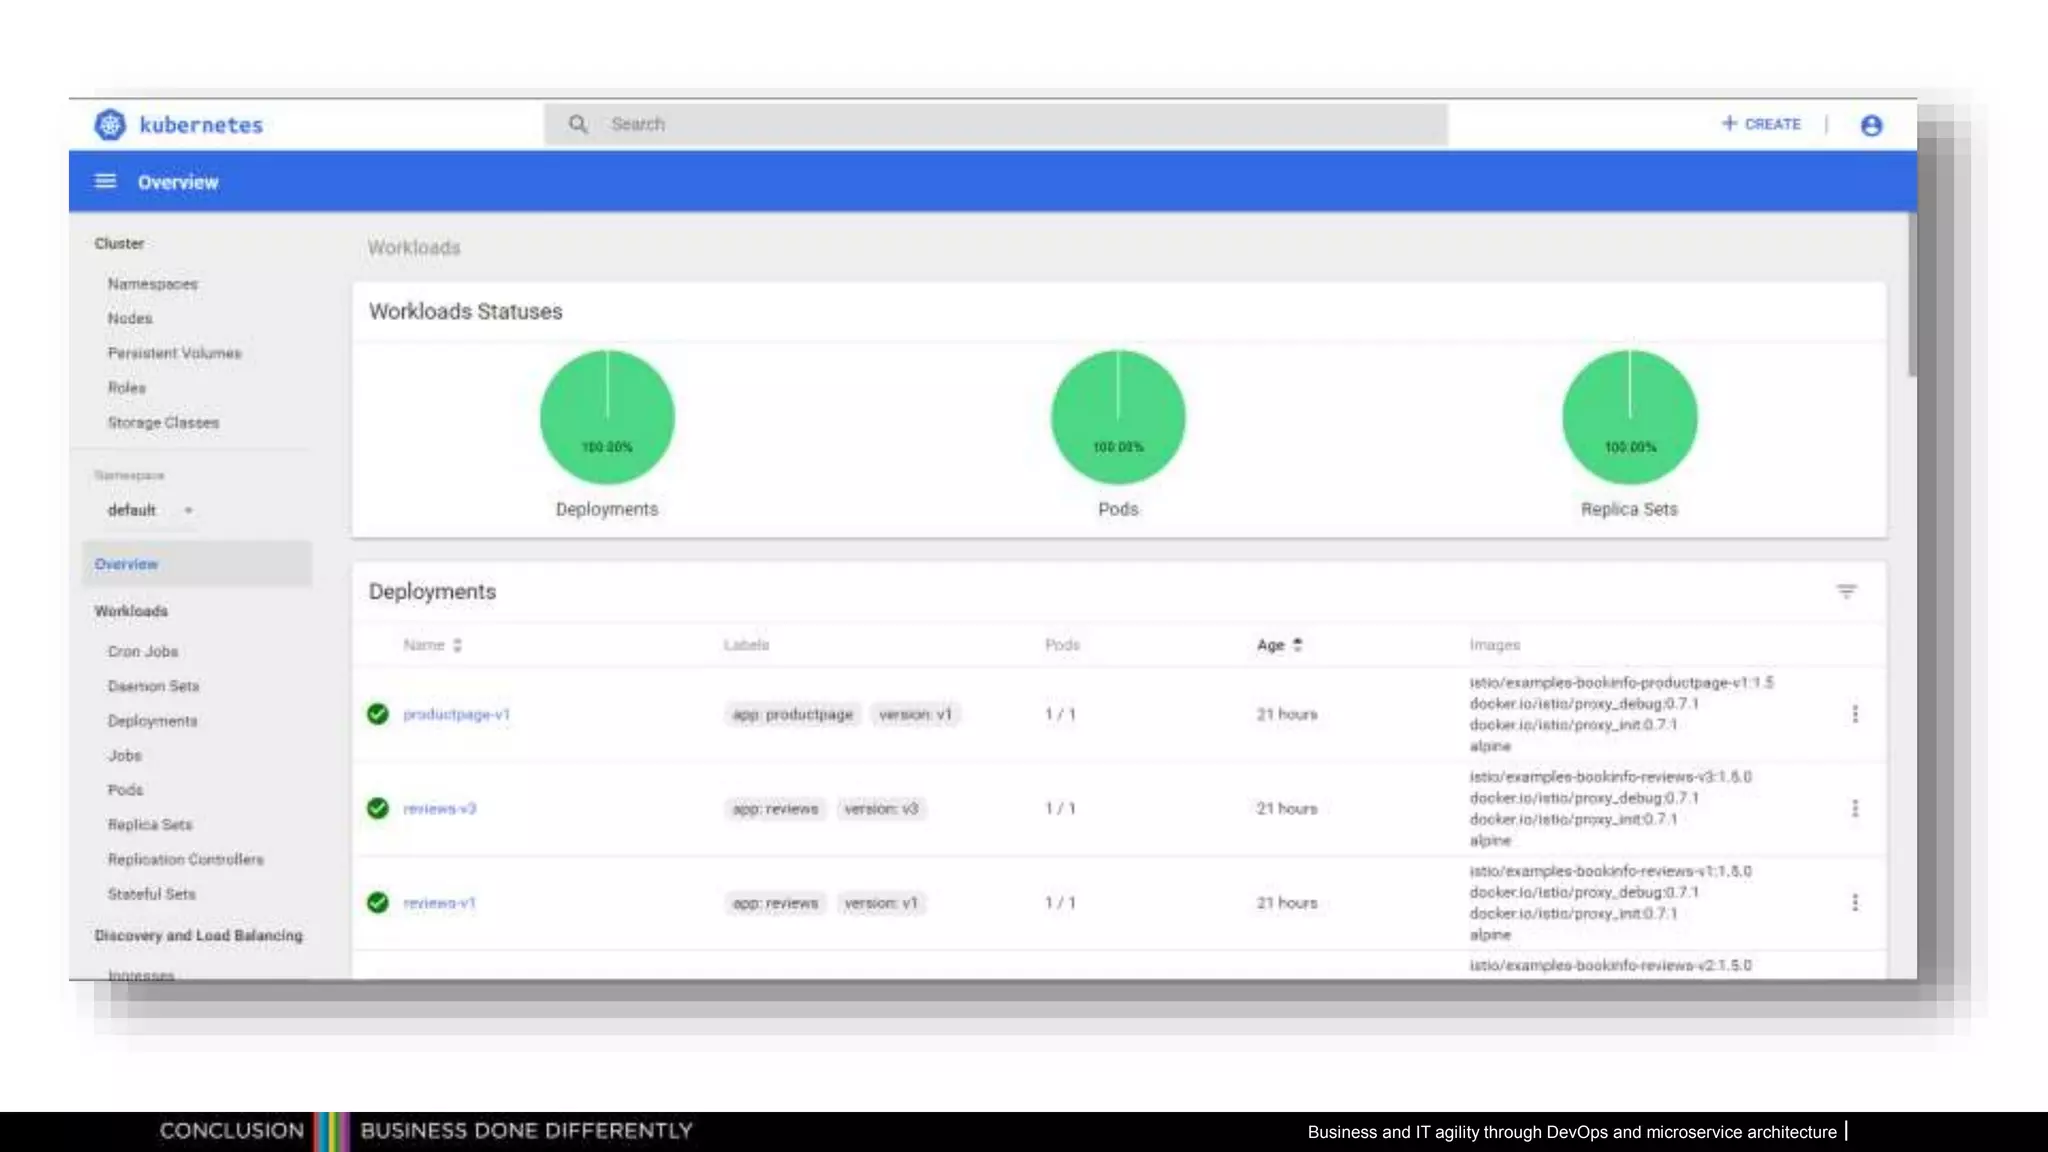Open Jobs in the sidebar

124,755
